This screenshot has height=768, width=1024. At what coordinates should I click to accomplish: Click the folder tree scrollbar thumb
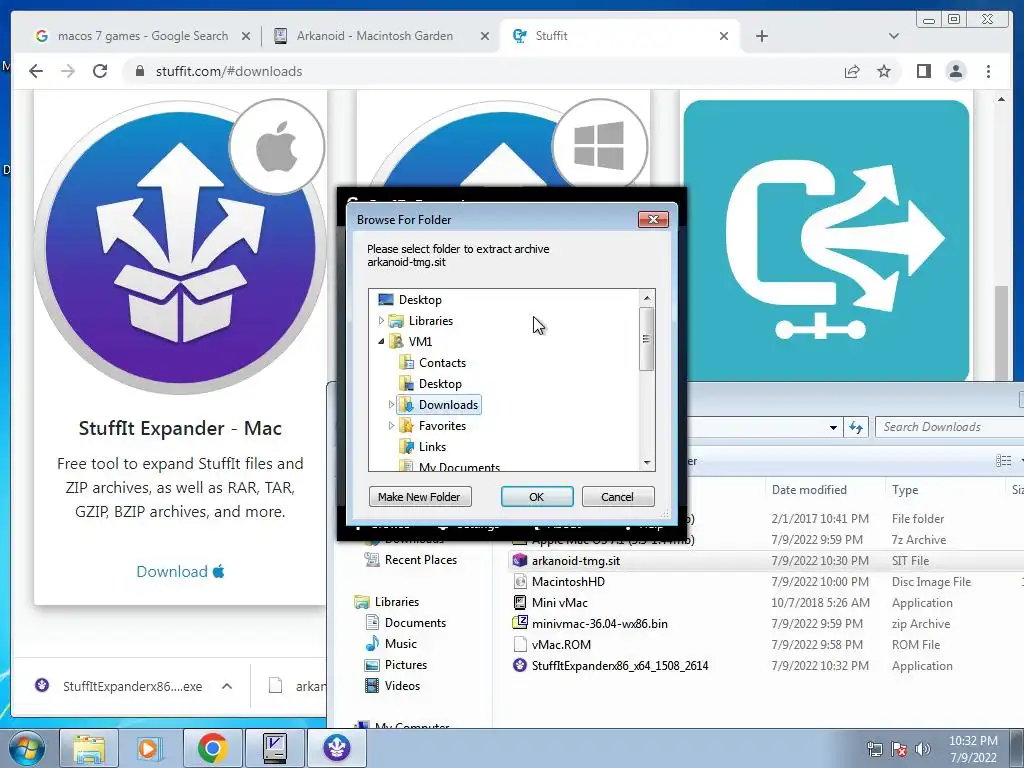(x=647, y=339)
